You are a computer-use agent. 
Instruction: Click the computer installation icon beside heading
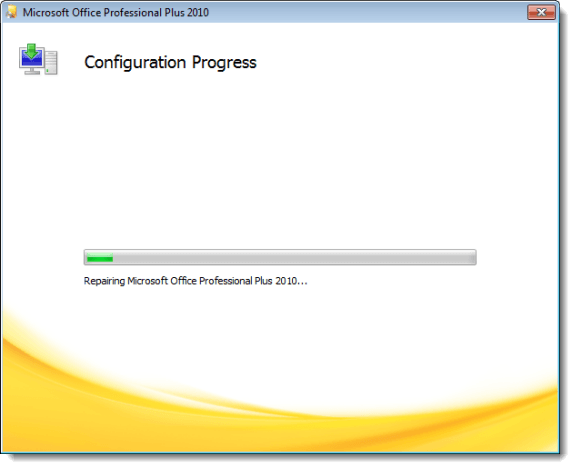[38, 59]
